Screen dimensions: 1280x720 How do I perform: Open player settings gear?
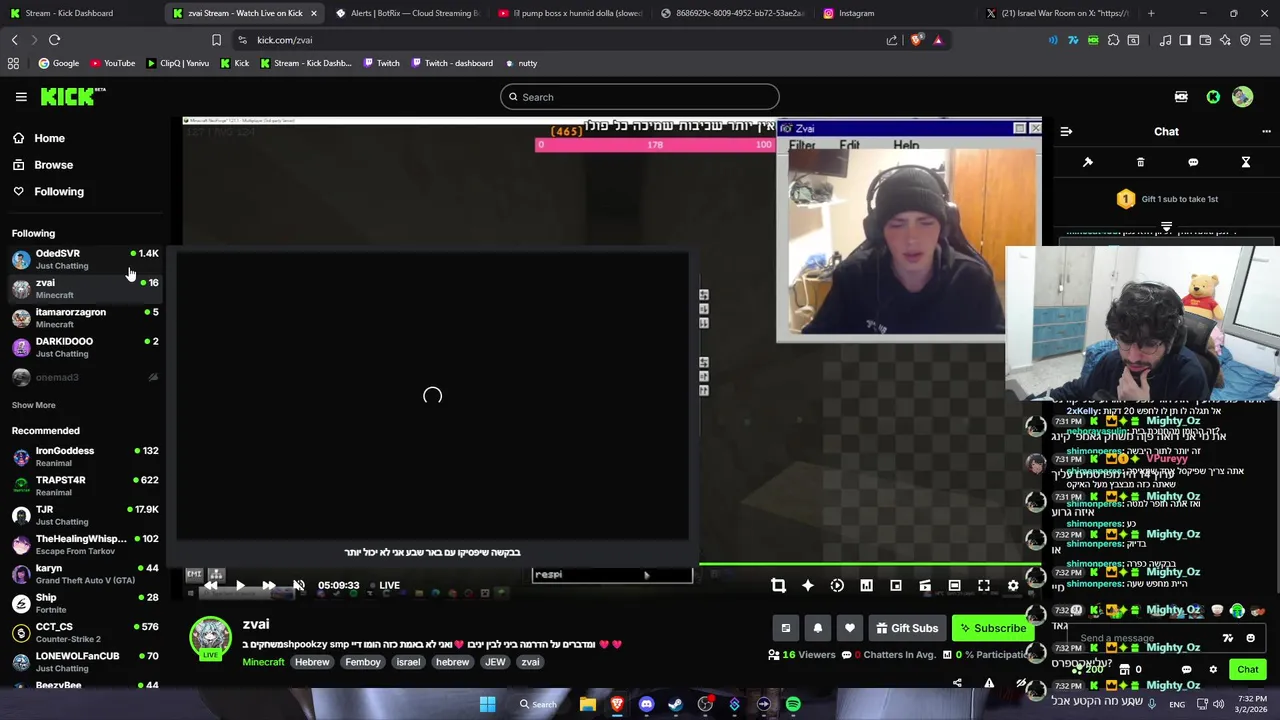(x=1013, y=586)
